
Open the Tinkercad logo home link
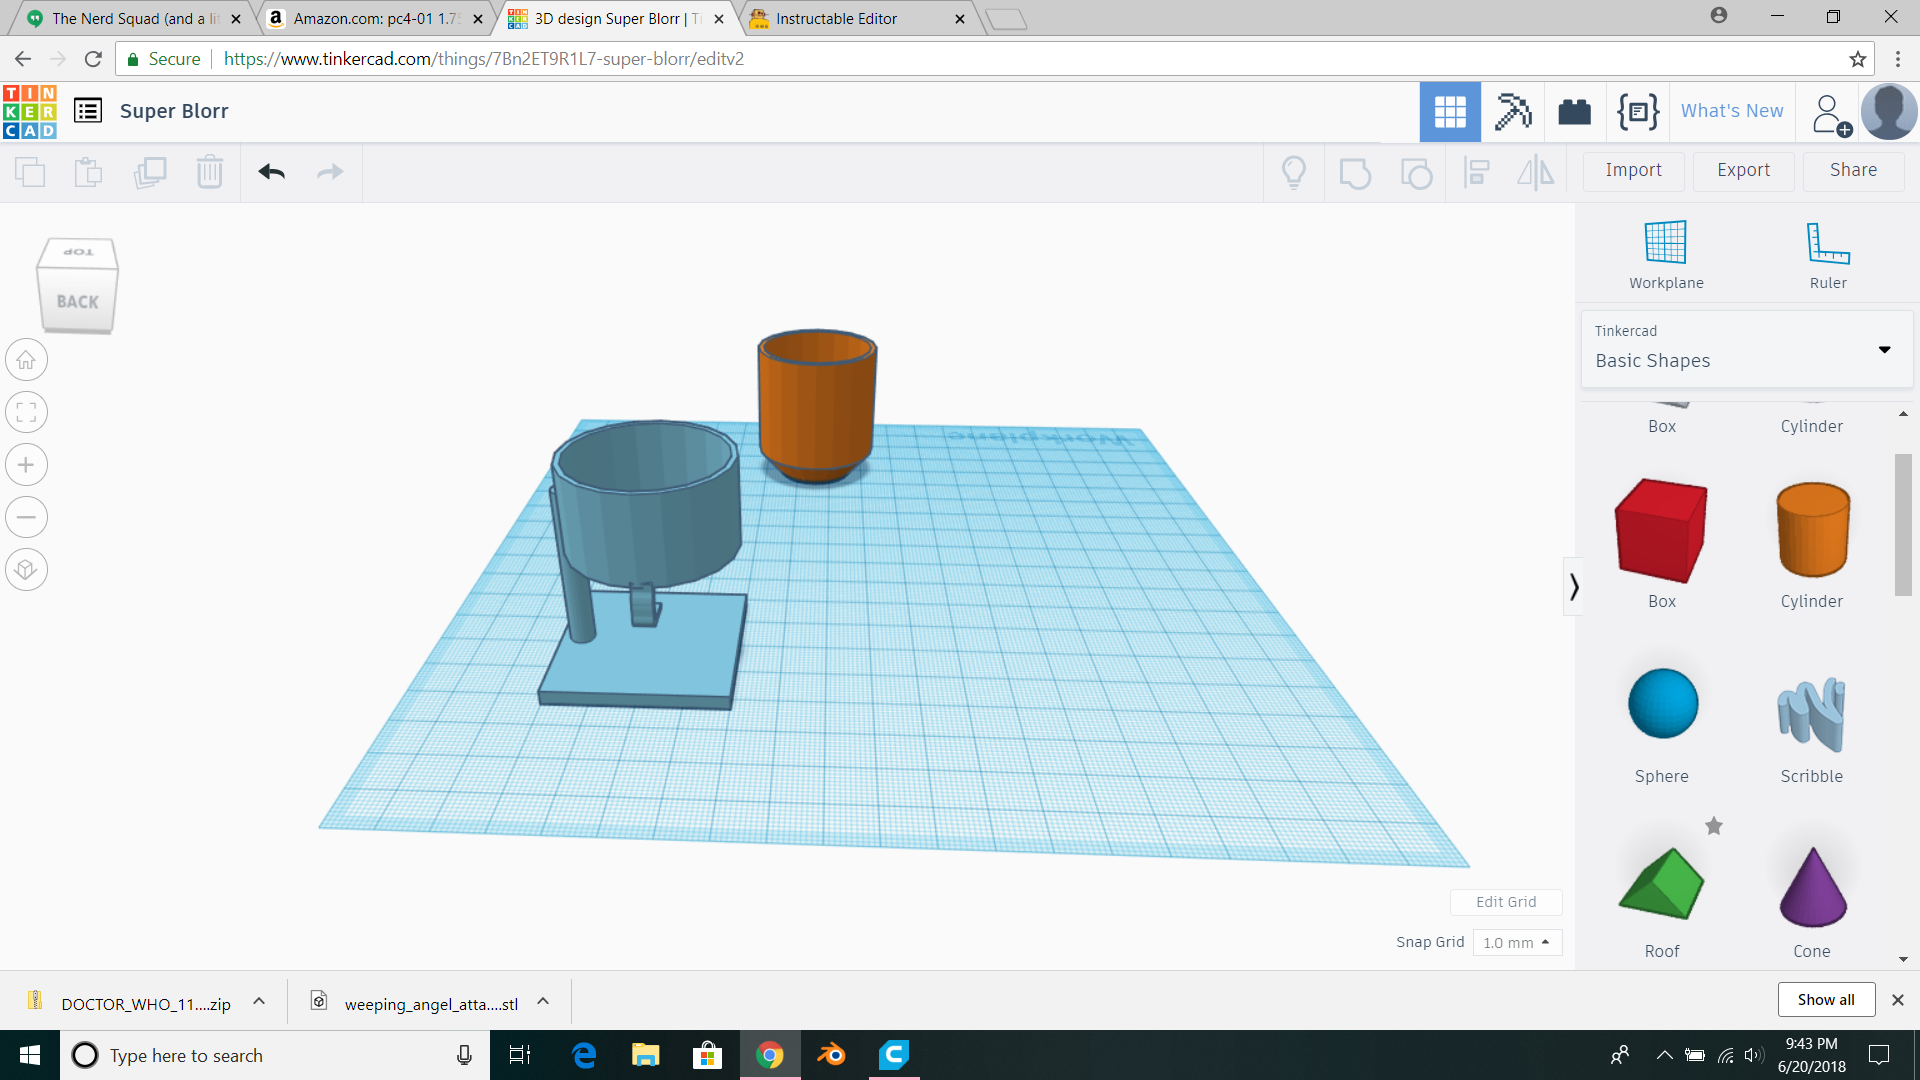click(30, 111)
